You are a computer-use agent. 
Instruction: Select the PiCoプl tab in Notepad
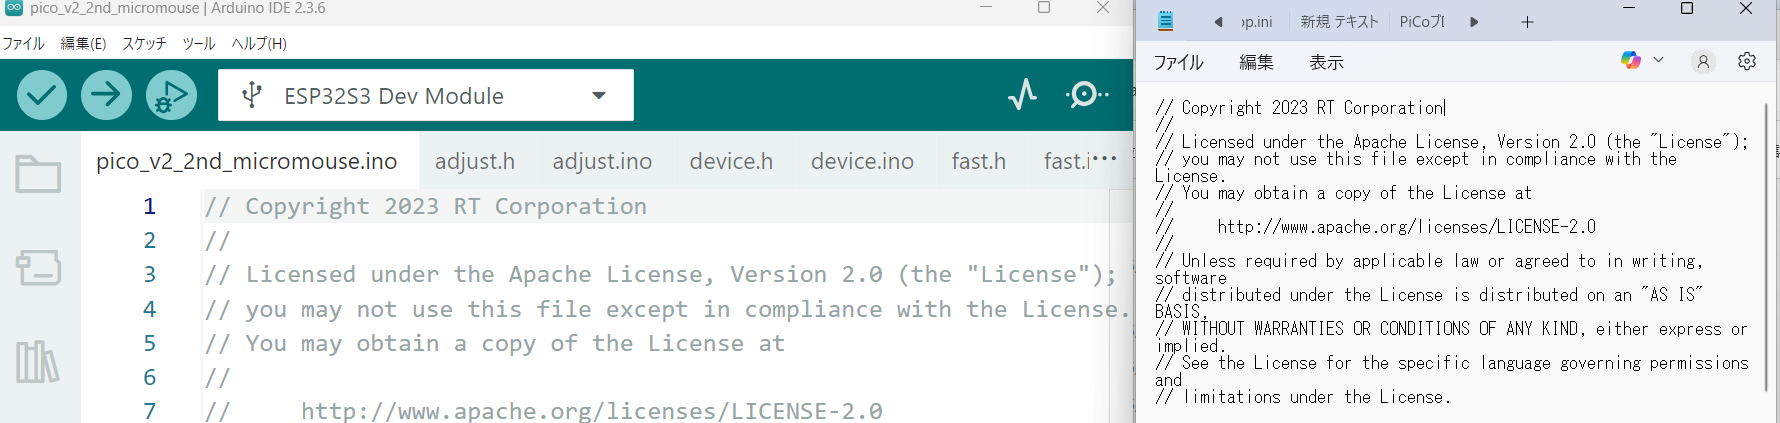click(x=1422, y=22)
